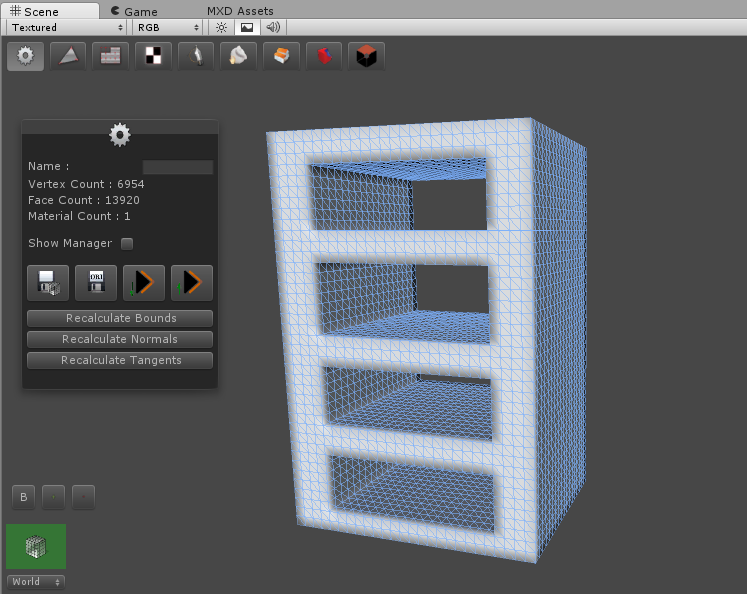Switch to the Game tab
The image size is (747, 594).
135,11
